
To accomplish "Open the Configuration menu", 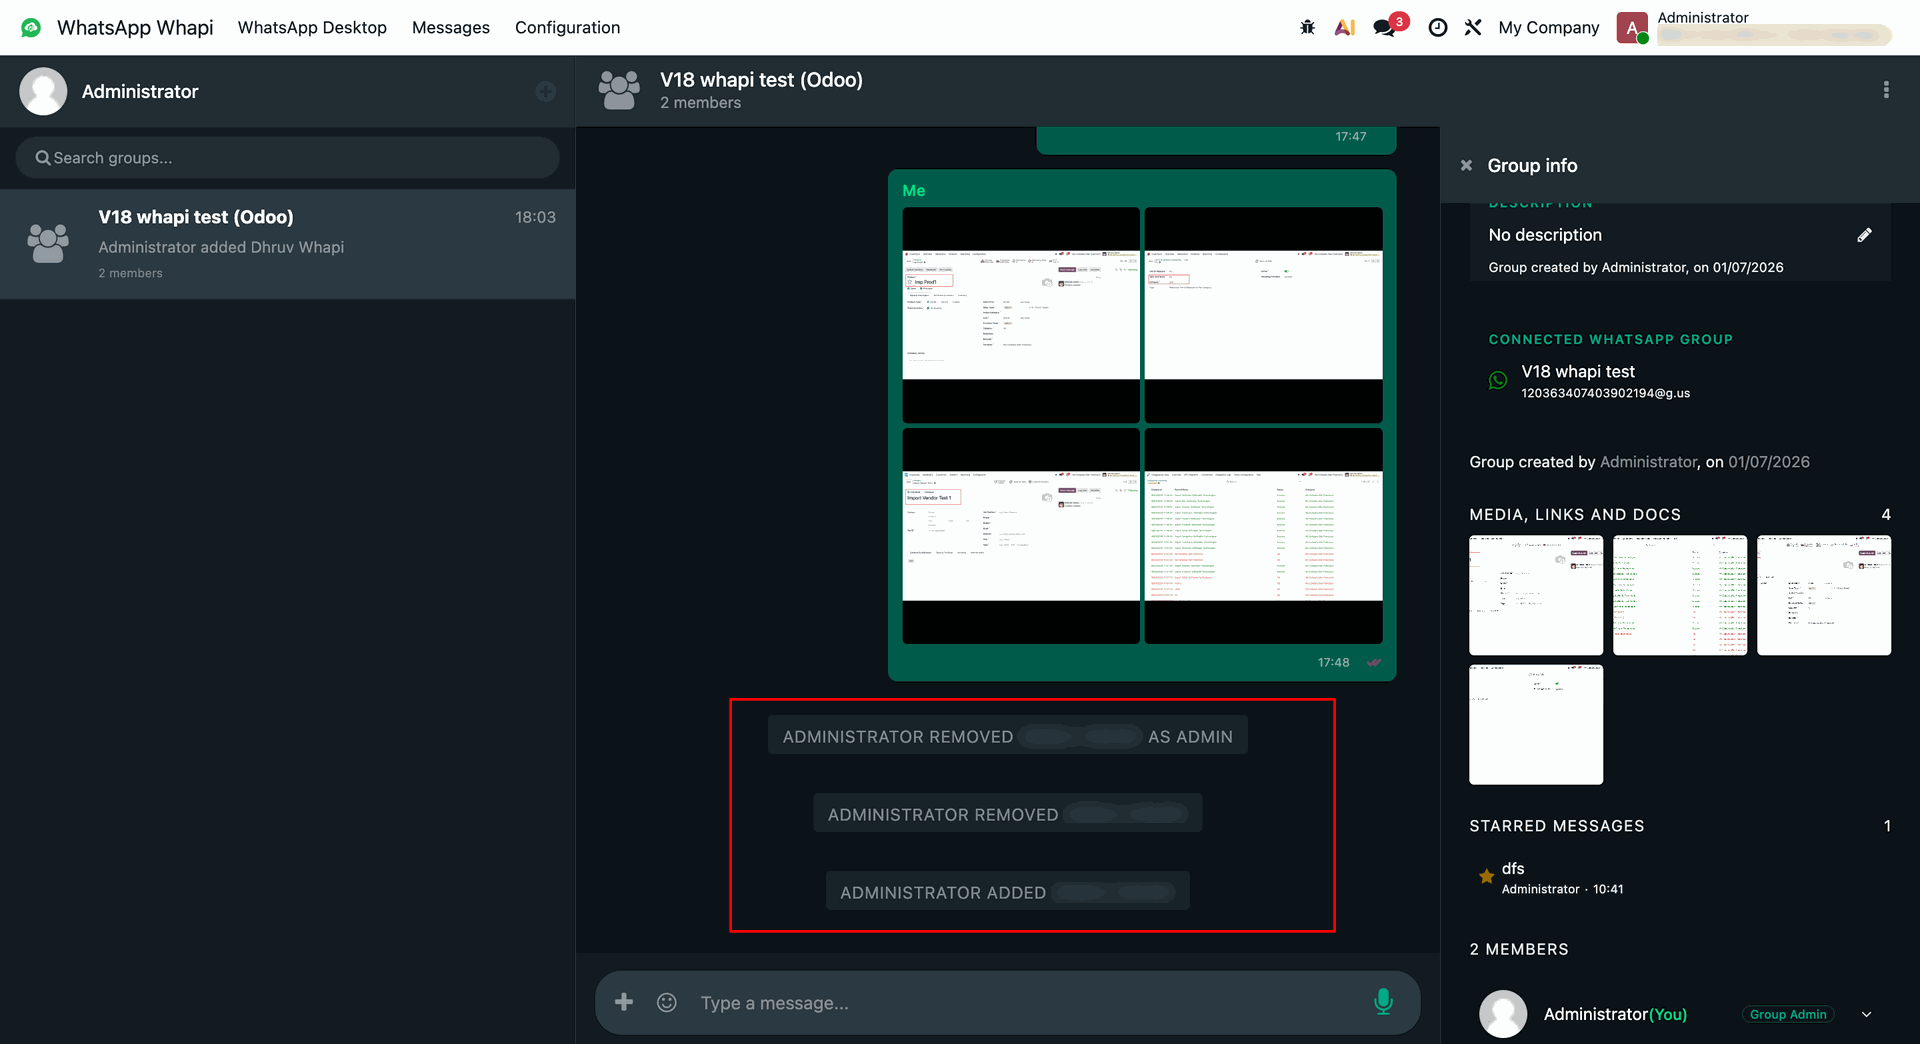I will point(567,27).
